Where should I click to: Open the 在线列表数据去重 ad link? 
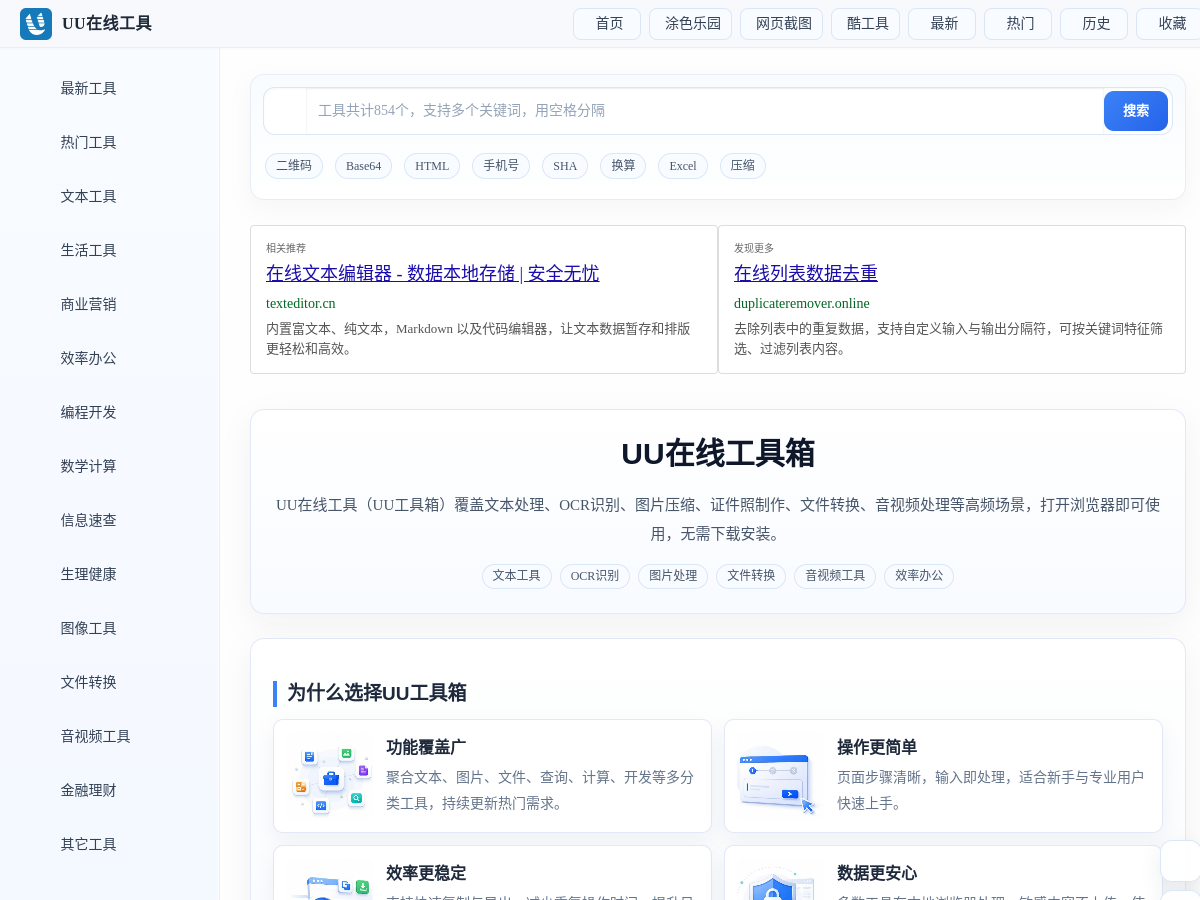click(x=806, y=273)
